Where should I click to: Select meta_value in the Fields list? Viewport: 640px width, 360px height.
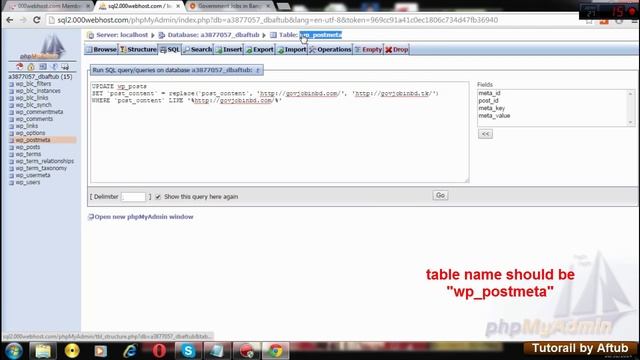[494, 116]
